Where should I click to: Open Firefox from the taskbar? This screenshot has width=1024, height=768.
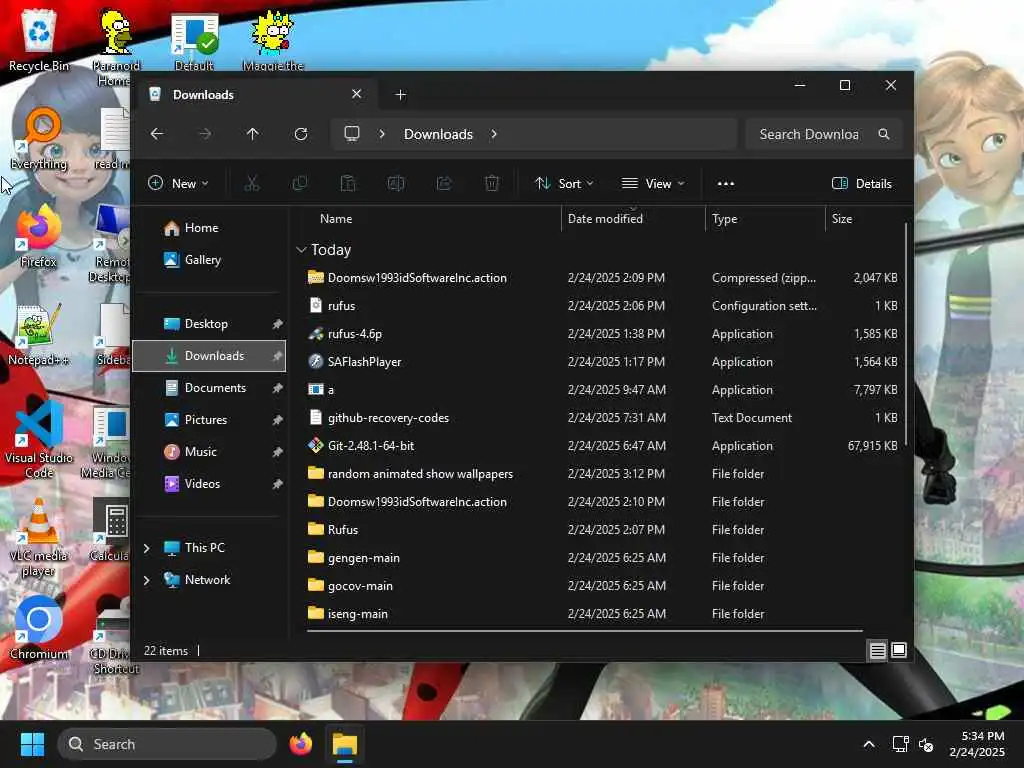(301, 744)
